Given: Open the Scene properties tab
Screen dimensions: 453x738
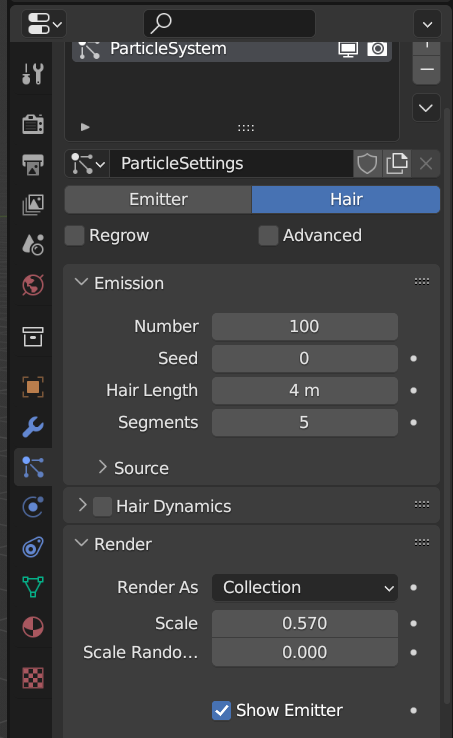Looking at the screenshot, I should pyautogui.click(x=33, y=244).
